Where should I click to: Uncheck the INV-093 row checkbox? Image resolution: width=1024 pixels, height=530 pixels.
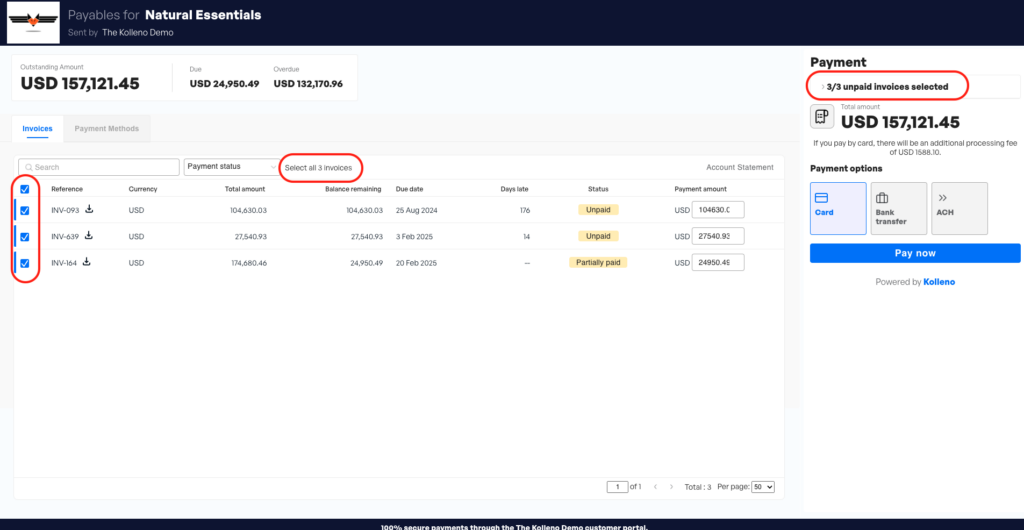[x=25, y=210]
